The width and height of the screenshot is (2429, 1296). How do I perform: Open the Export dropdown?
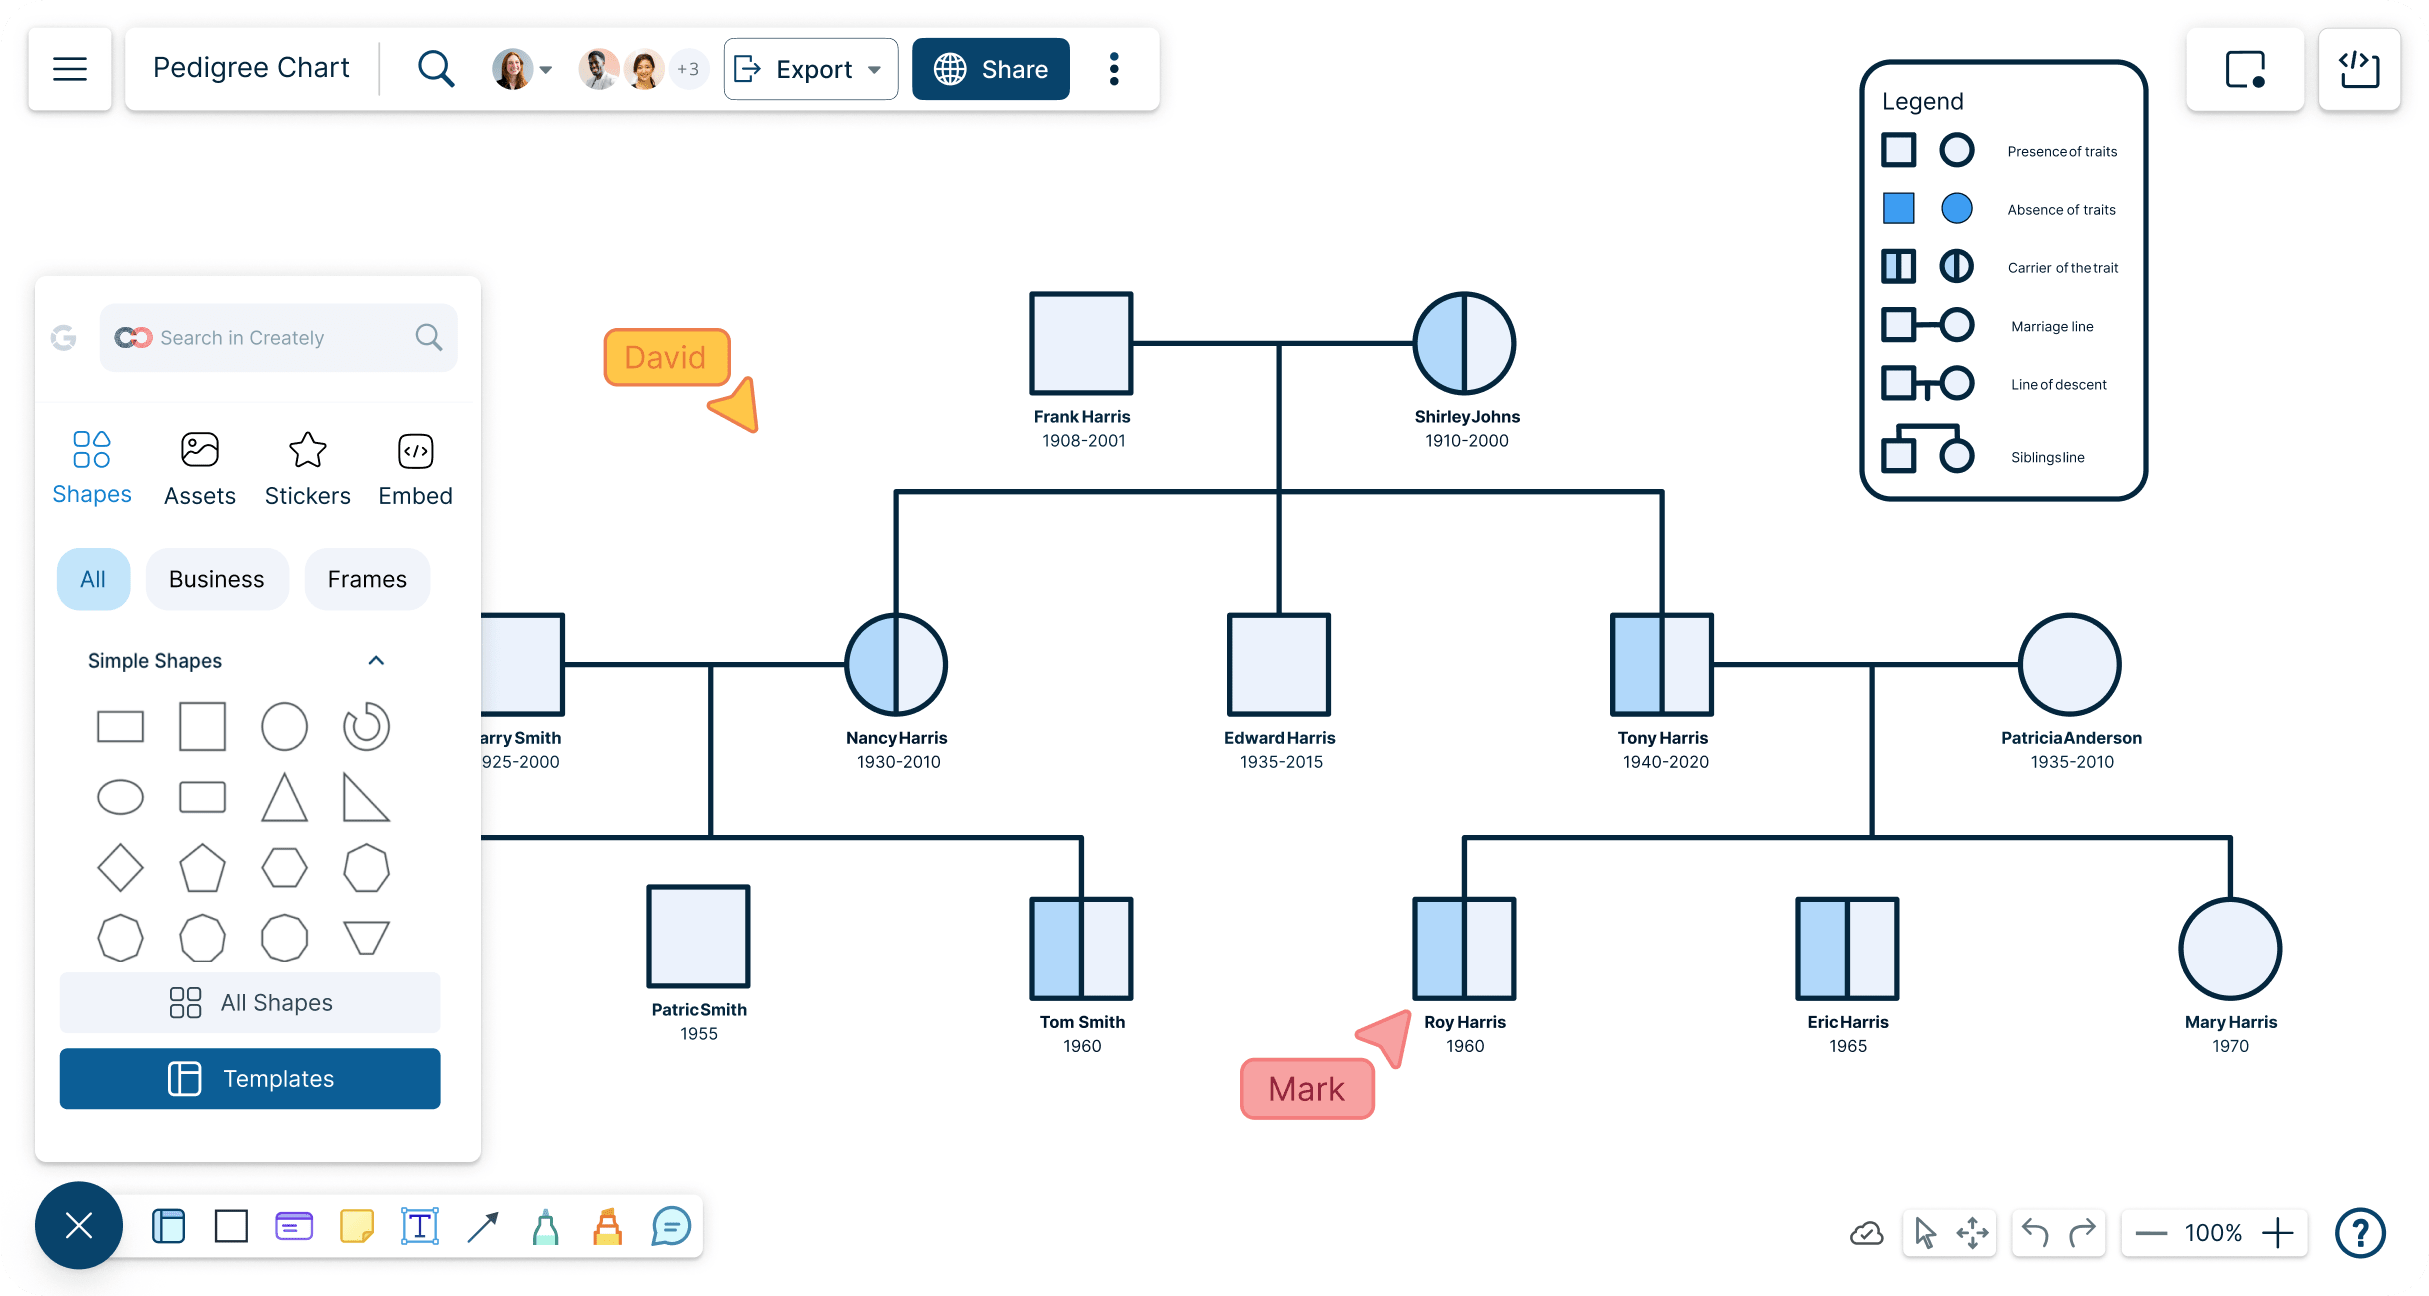pyautogui.click(x=810, y=69)
